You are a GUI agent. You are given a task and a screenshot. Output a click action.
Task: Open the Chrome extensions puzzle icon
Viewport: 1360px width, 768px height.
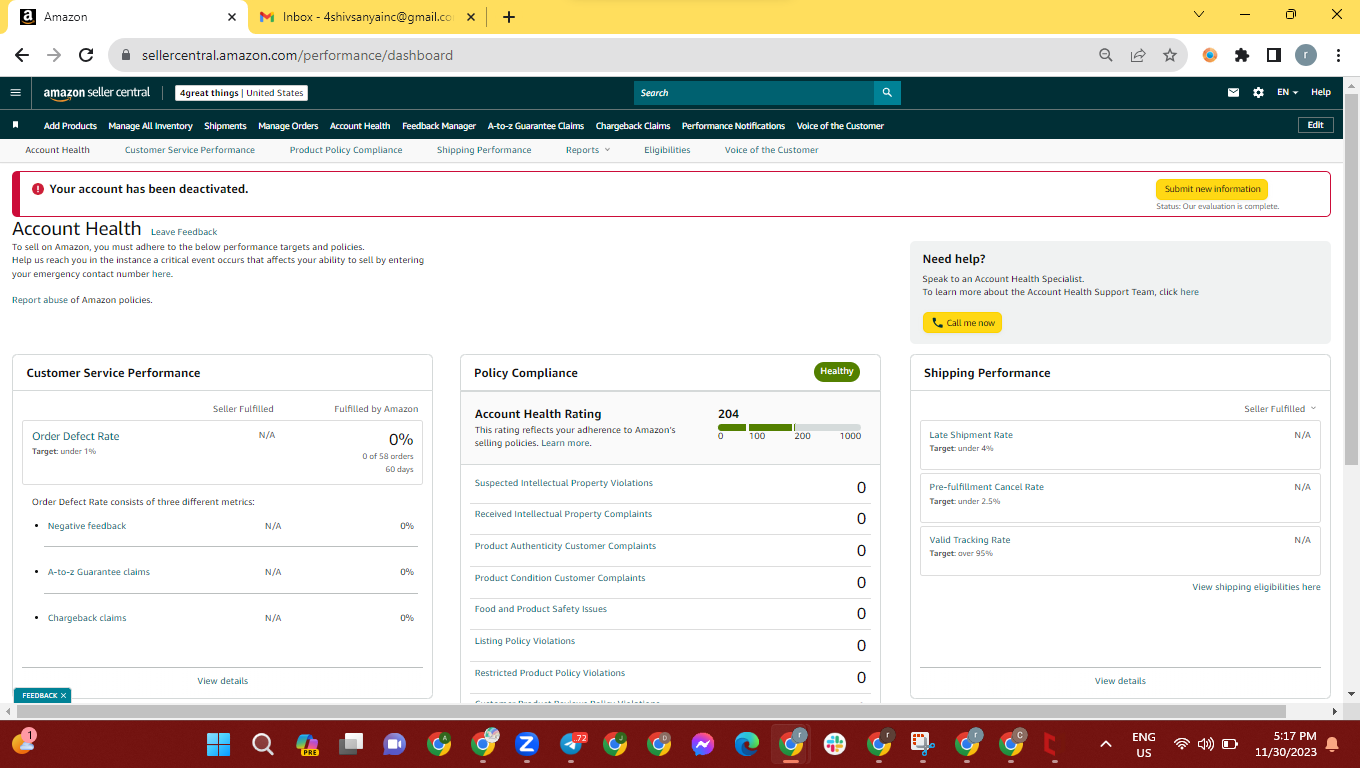click(1242, 55)
